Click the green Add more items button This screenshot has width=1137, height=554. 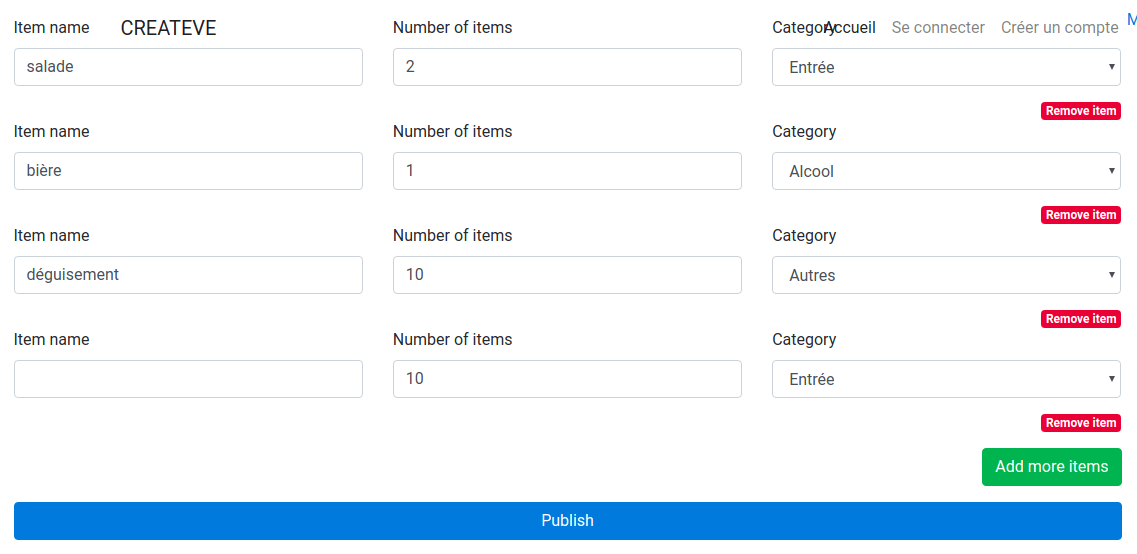[1051, 467]
